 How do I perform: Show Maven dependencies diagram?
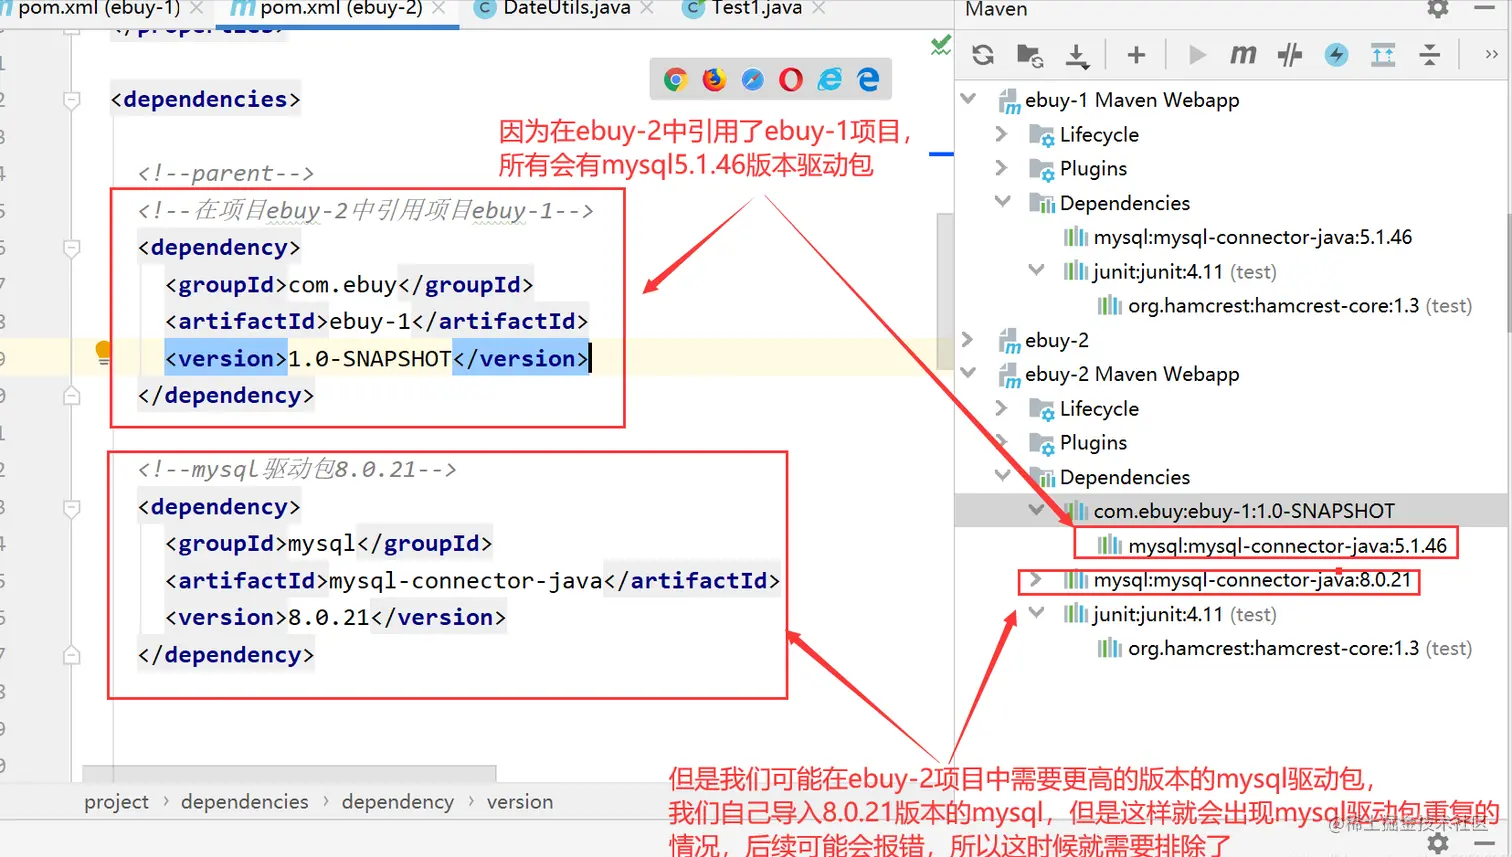tap(1383, 55)
